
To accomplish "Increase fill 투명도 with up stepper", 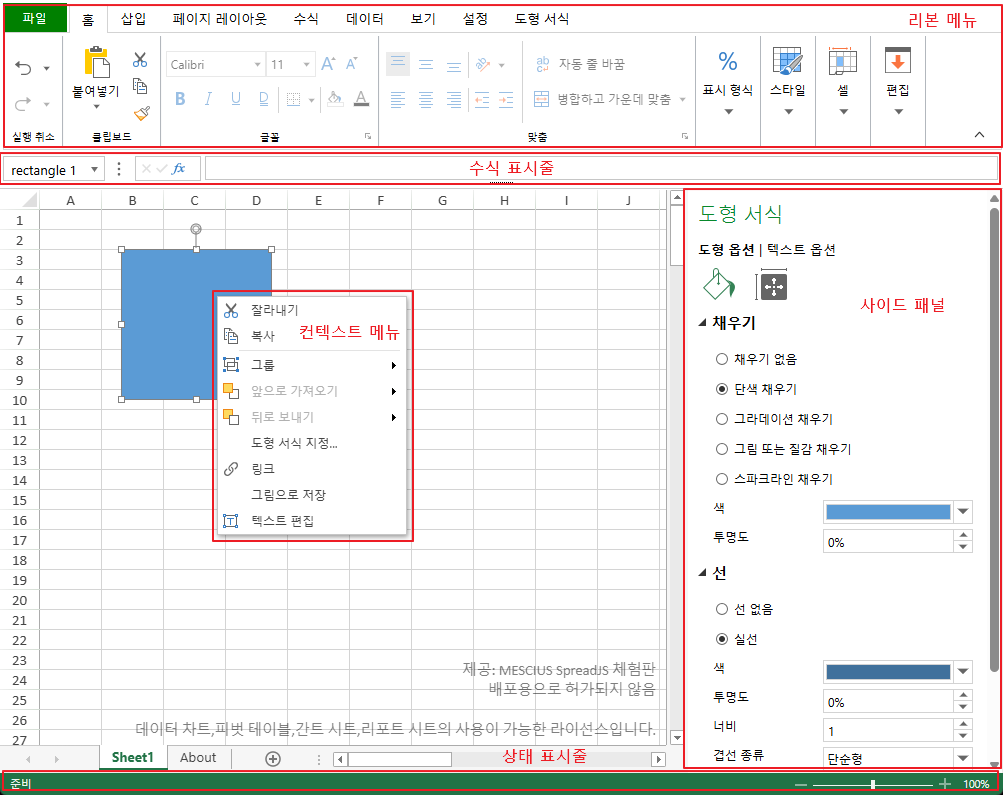I will (x=963, y=535).
